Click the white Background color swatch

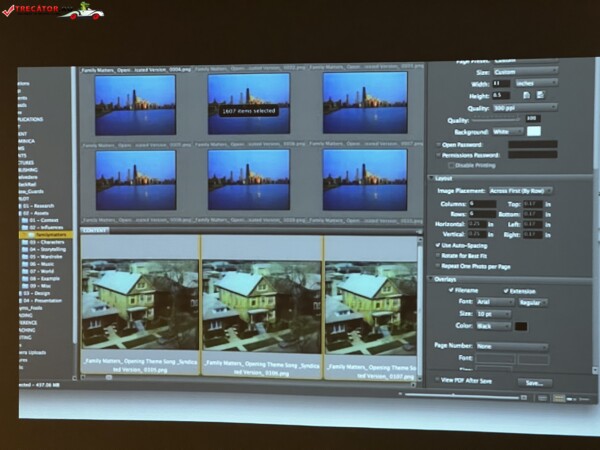(x=533, y=132)
